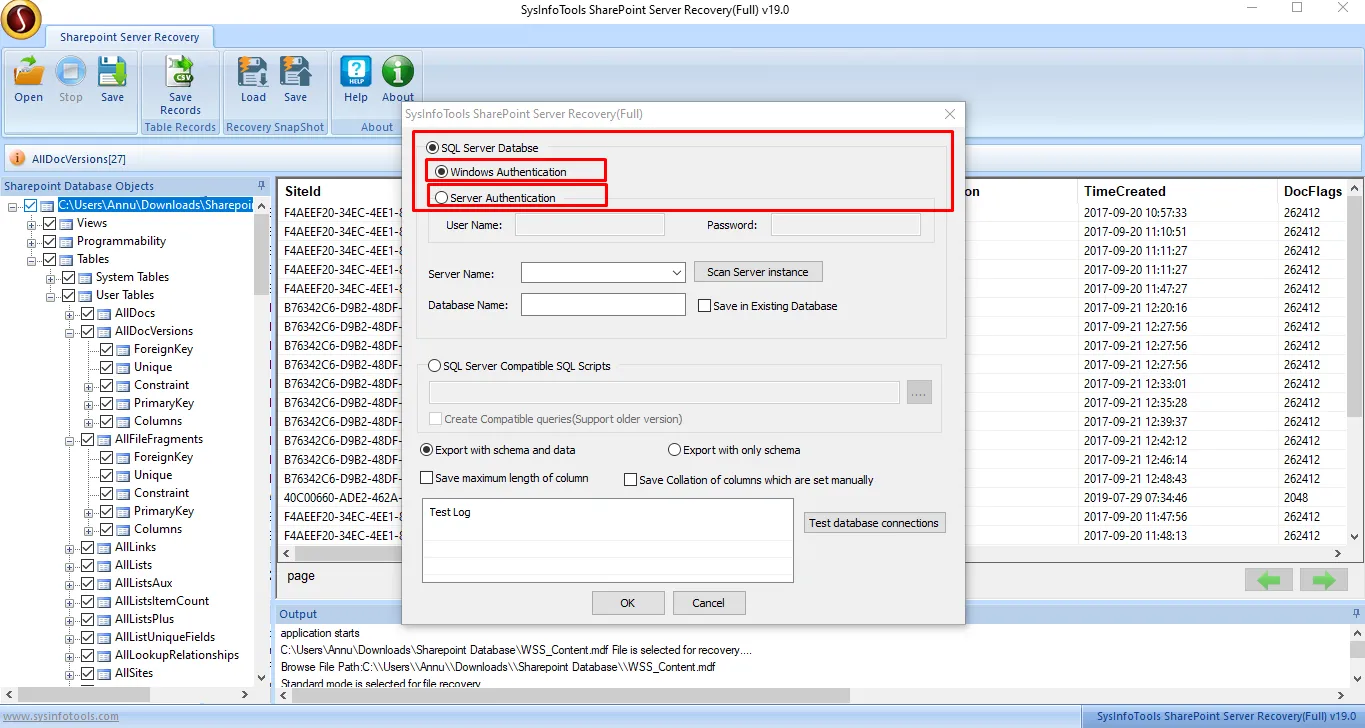This screenshot has width=1365, height=728.
Task: Click the green About info icon
Action: click(398, 71)
